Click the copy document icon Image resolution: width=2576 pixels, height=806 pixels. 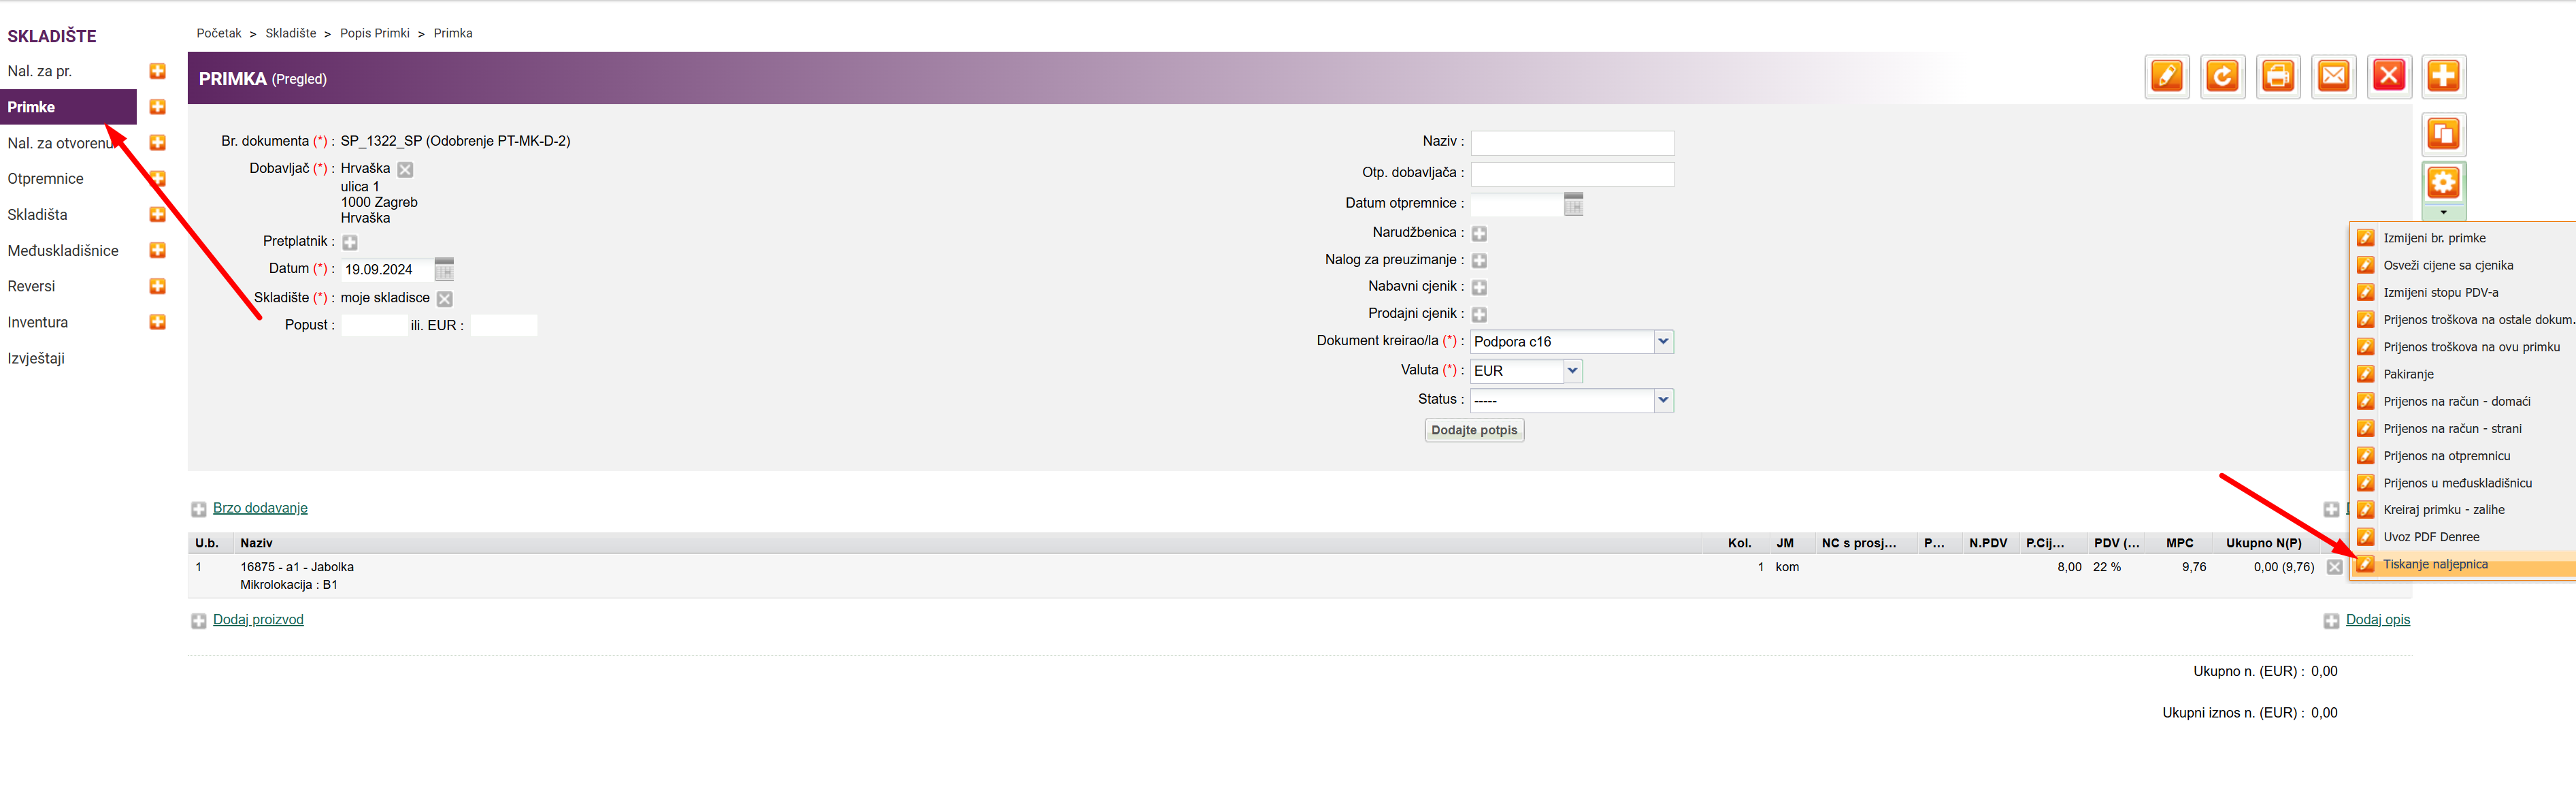(2443, 134)
